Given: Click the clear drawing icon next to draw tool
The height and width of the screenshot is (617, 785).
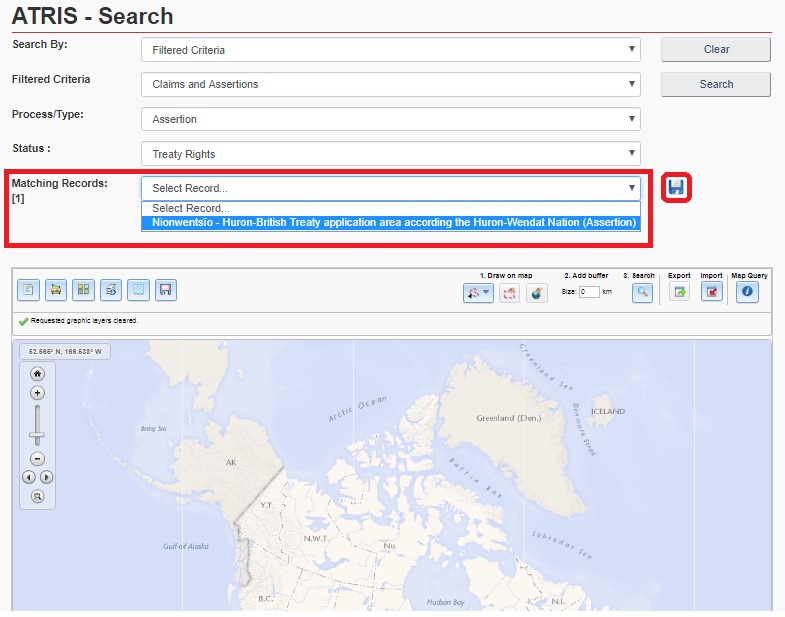Looking at the screenshot, I should tap(509, 293).
